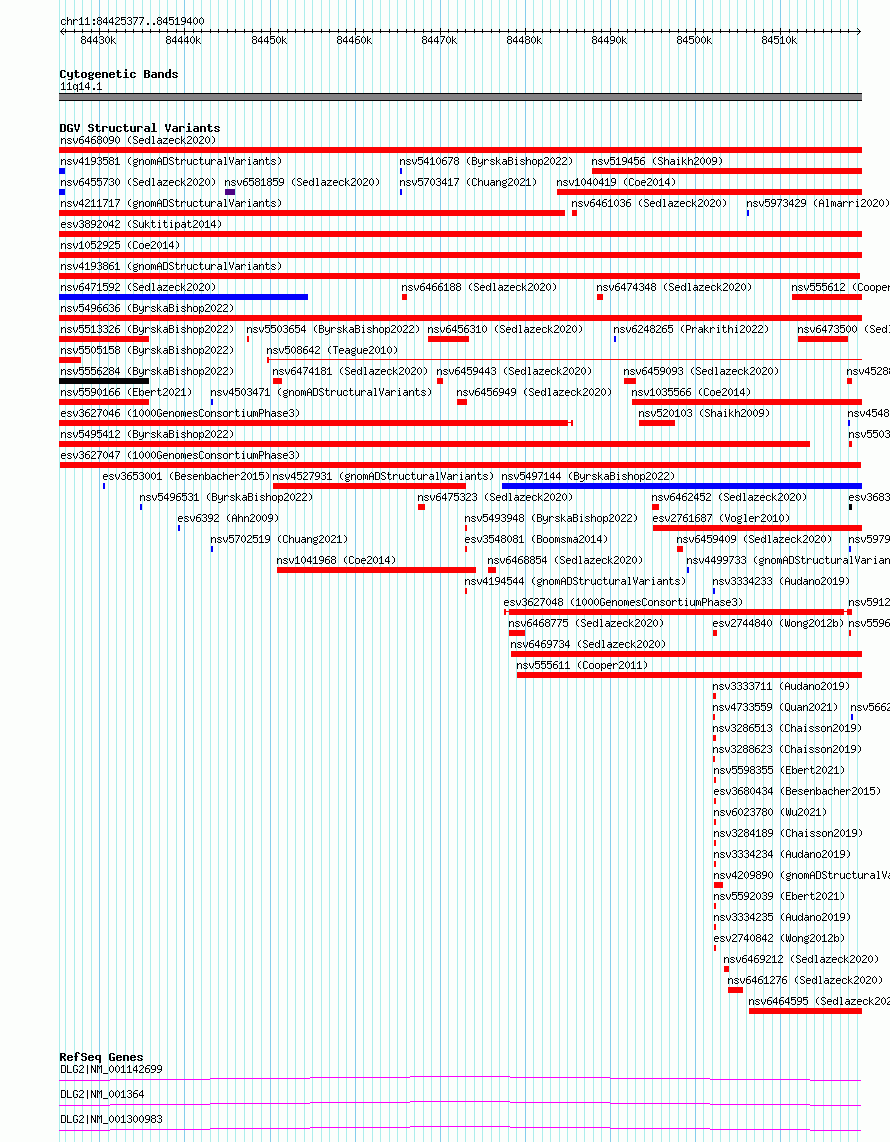Click variant esv3653001 (Besenbacher2015)

pos(186,477)
